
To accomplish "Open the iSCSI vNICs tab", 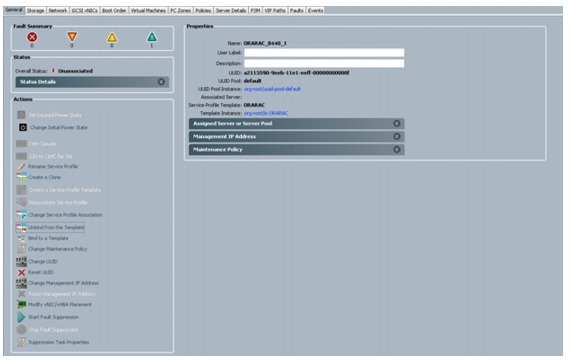I will [x=84, y=11].
